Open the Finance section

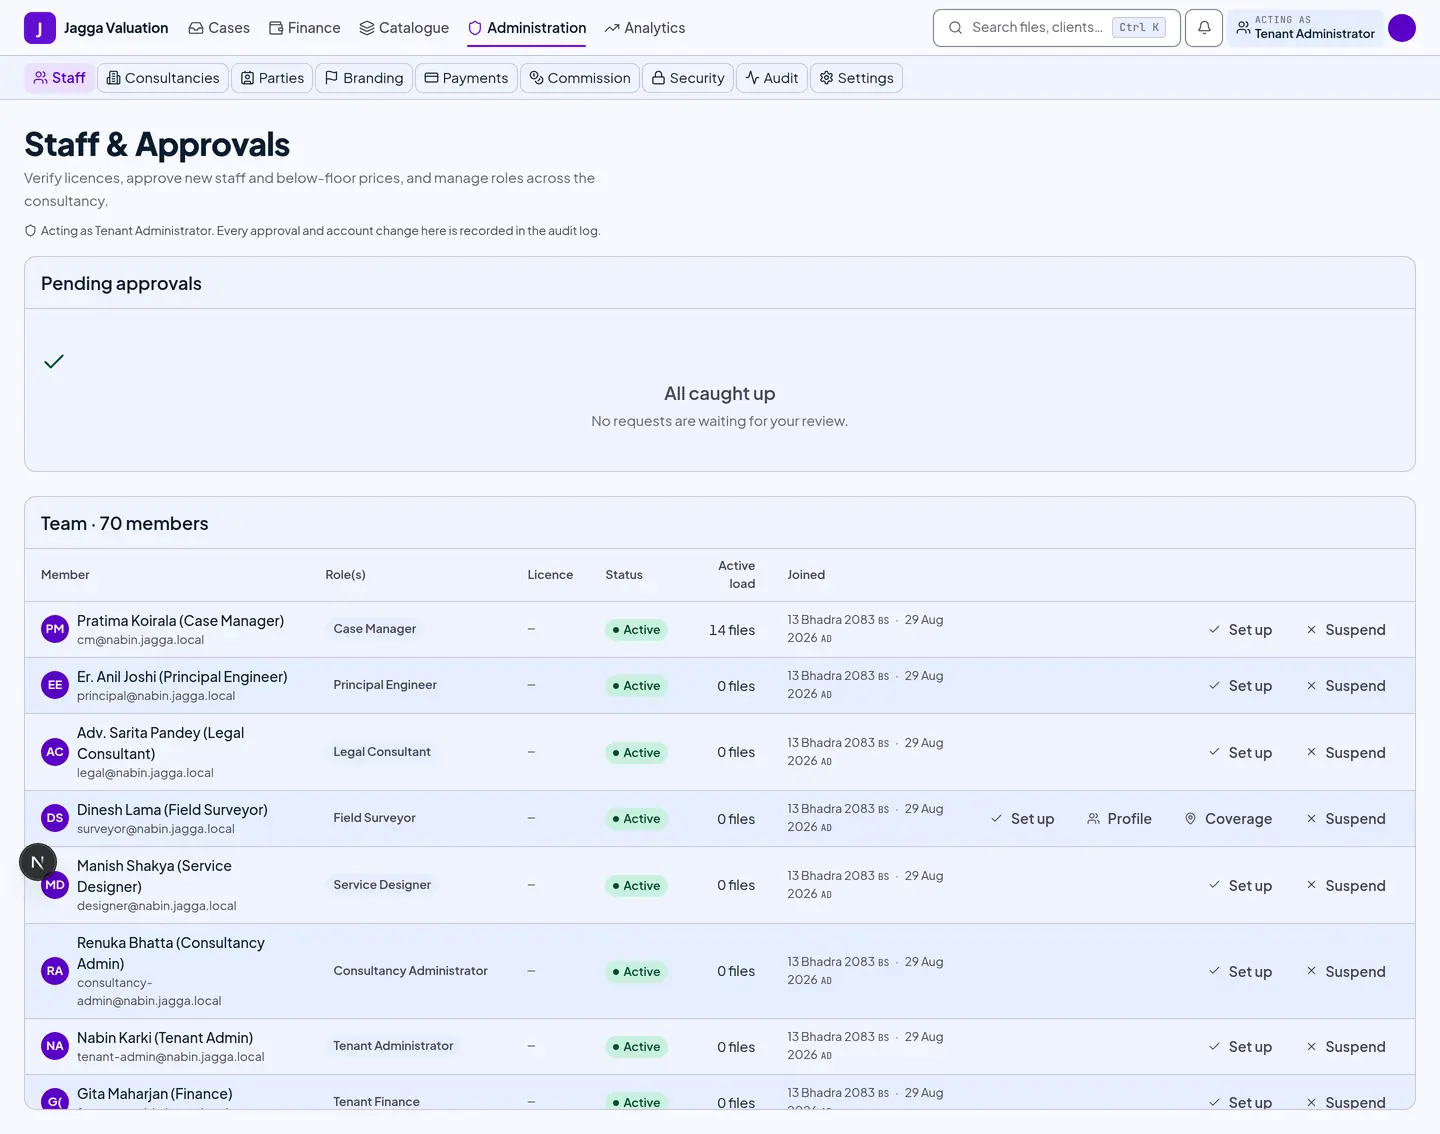(x=304, y=28)
